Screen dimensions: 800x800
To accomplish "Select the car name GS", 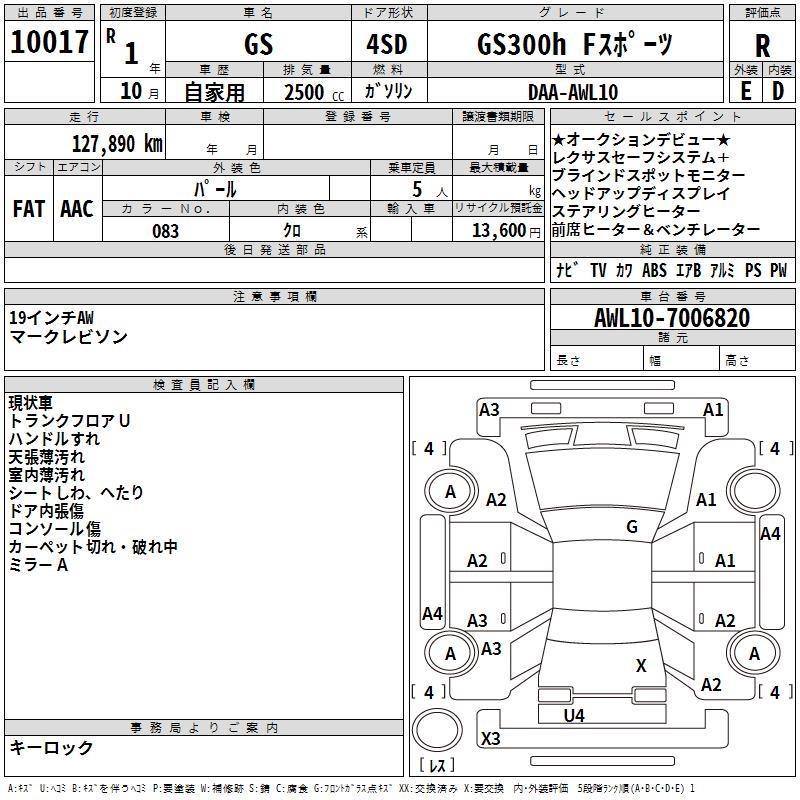I will 259,45.
